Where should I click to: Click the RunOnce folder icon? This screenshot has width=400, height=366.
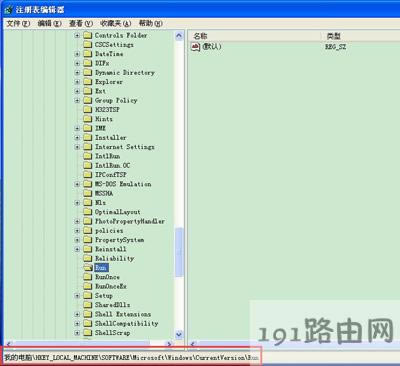(88, 277)
